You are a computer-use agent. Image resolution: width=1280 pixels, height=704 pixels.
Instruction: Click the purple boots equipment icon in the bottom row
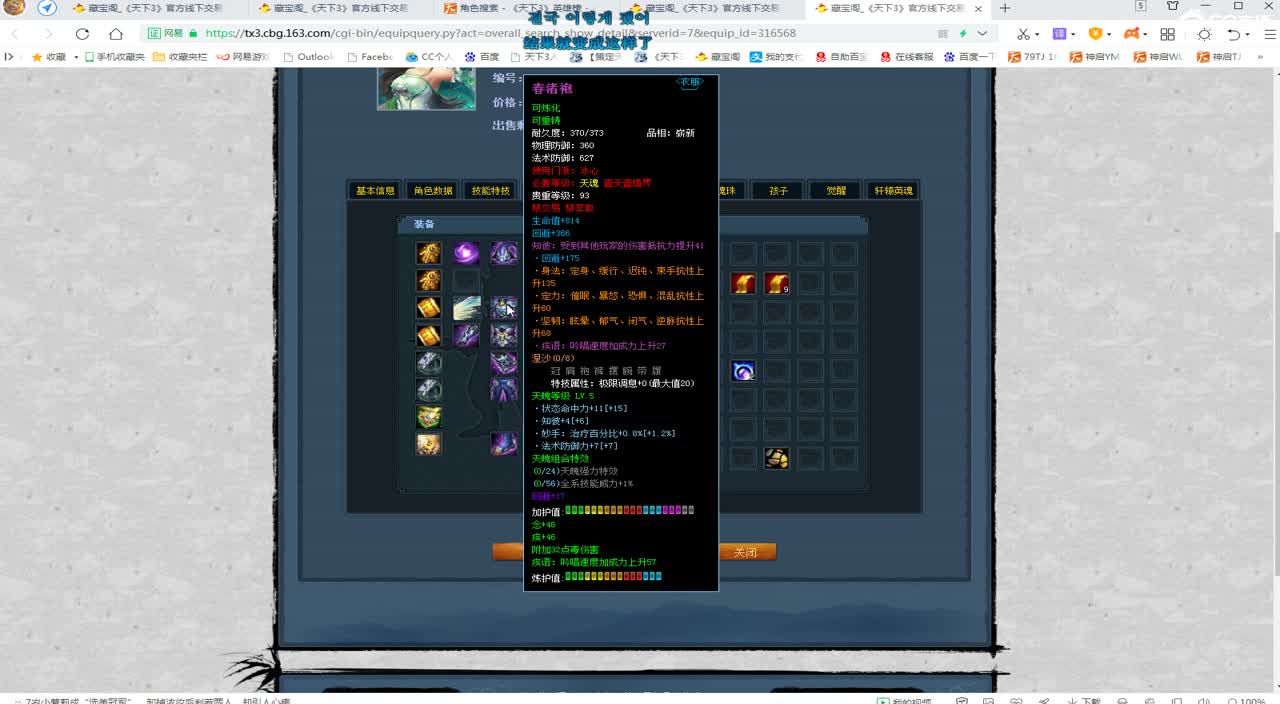point(504,443)
